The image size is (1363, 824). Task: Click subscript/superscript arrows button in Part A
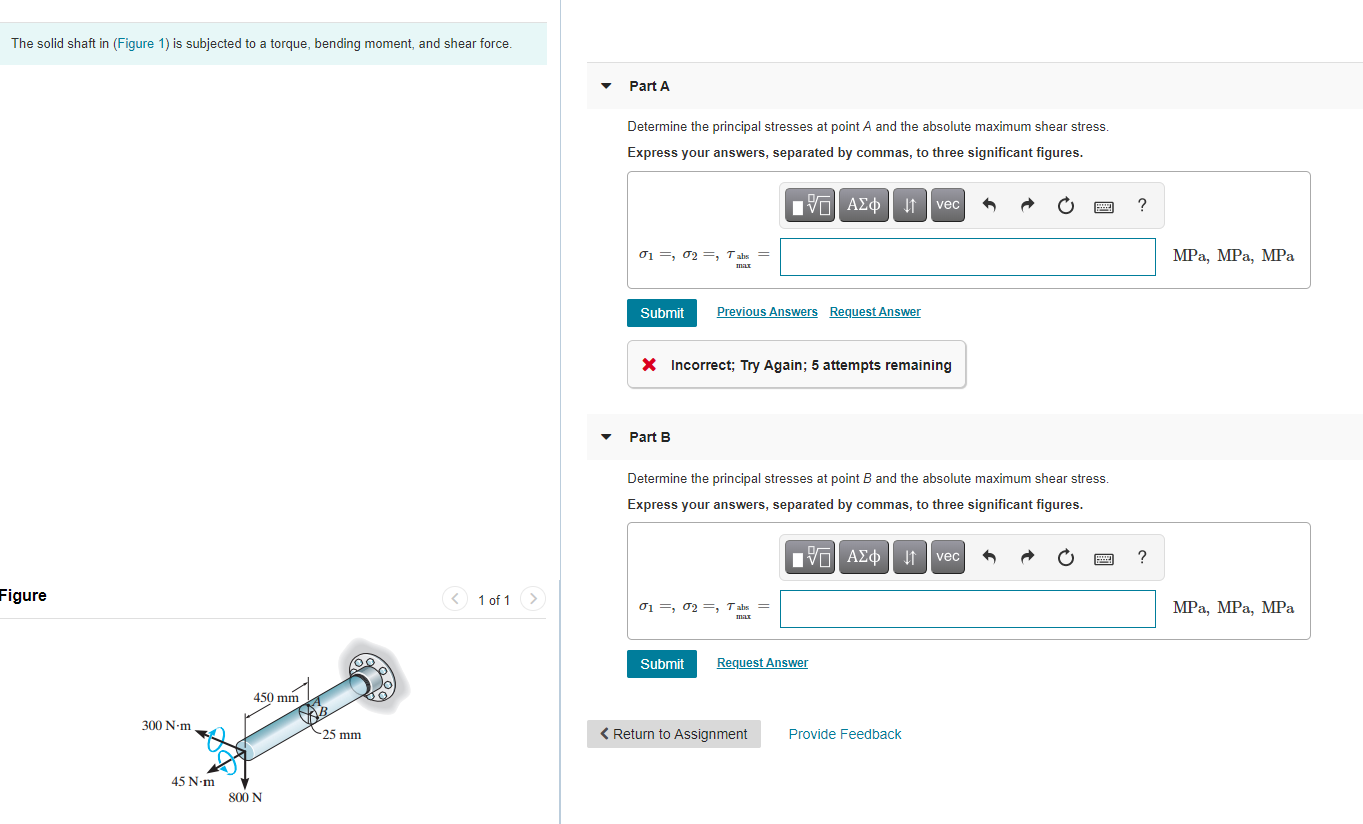click(x=909, y=205)
